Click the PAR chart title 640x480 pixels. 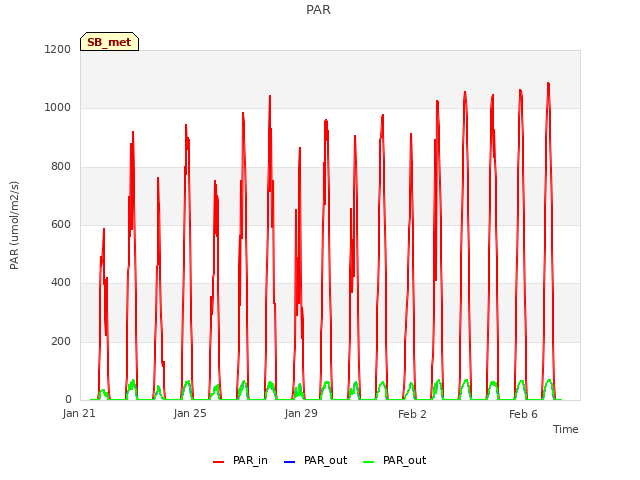pyautogui.click(x=318, y=10)
